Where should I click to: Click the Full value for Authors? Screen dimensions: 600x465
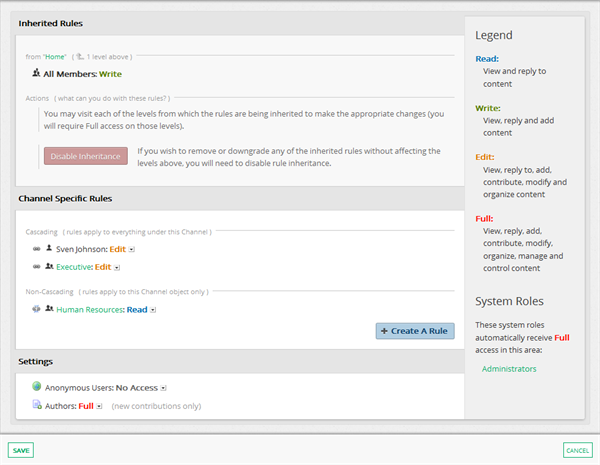pyautogui.click(x=86, y=406)
